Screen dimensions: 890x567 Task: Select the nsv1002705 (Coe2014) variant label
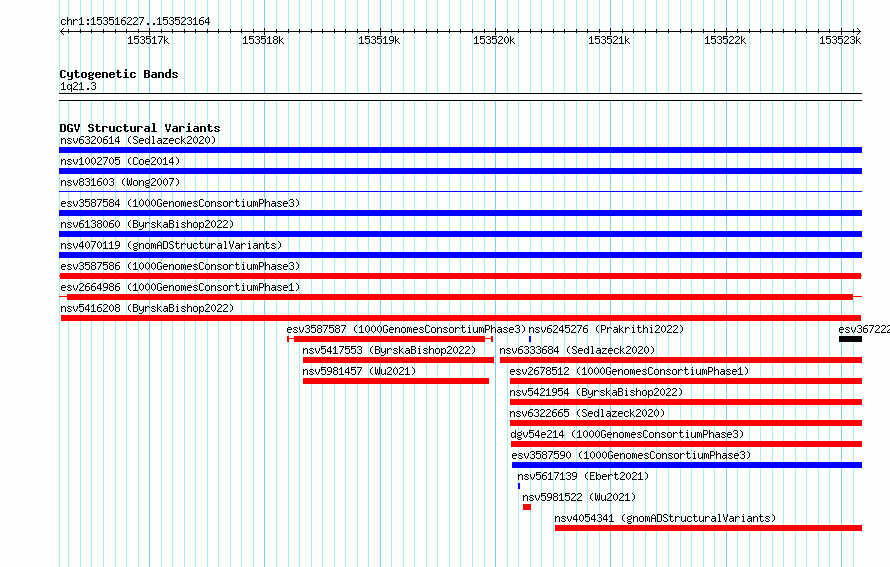tap(120, 161)
